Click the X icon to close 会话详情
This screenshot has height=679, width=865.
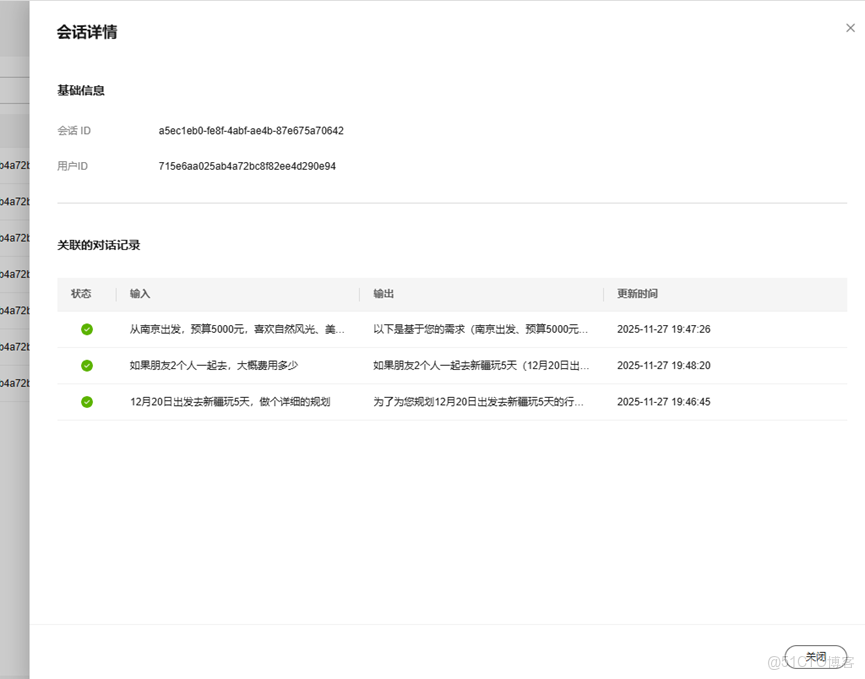(x=850, y=28)
